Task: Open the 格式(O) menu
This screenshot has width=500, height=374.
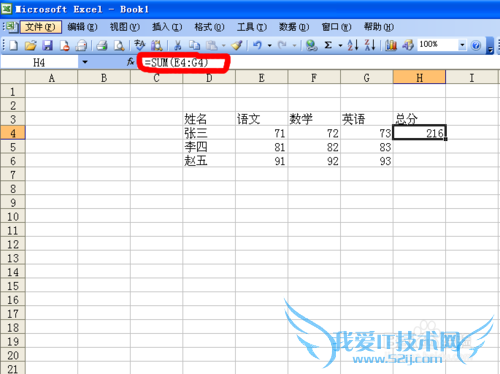Action: 209,27
